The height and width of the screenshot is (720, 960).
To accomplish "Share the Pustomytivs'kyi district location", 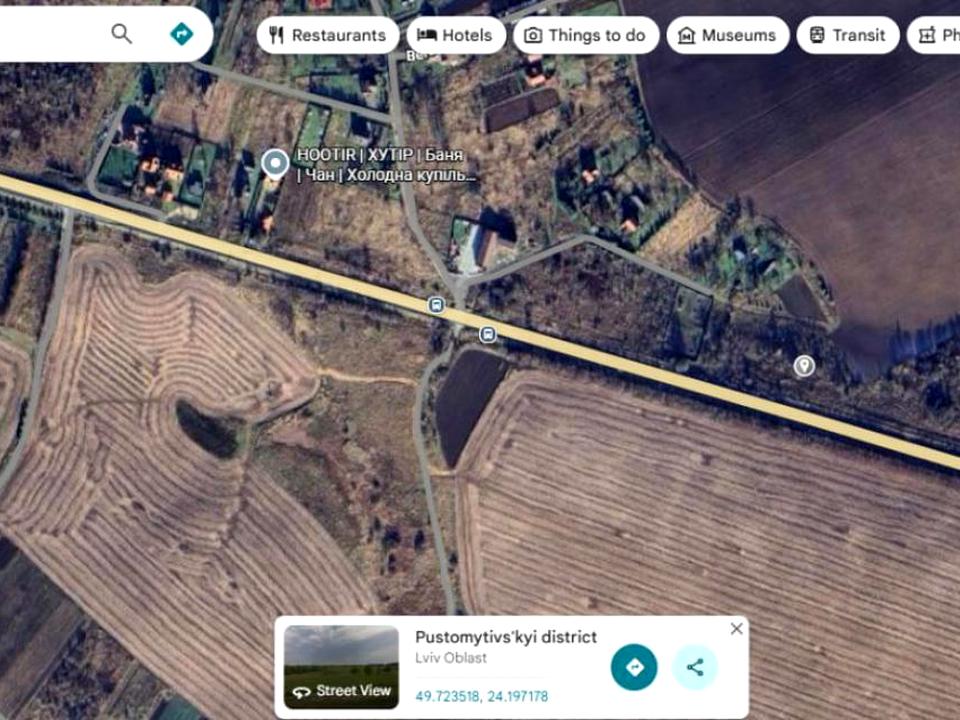I will click(695, 667).
